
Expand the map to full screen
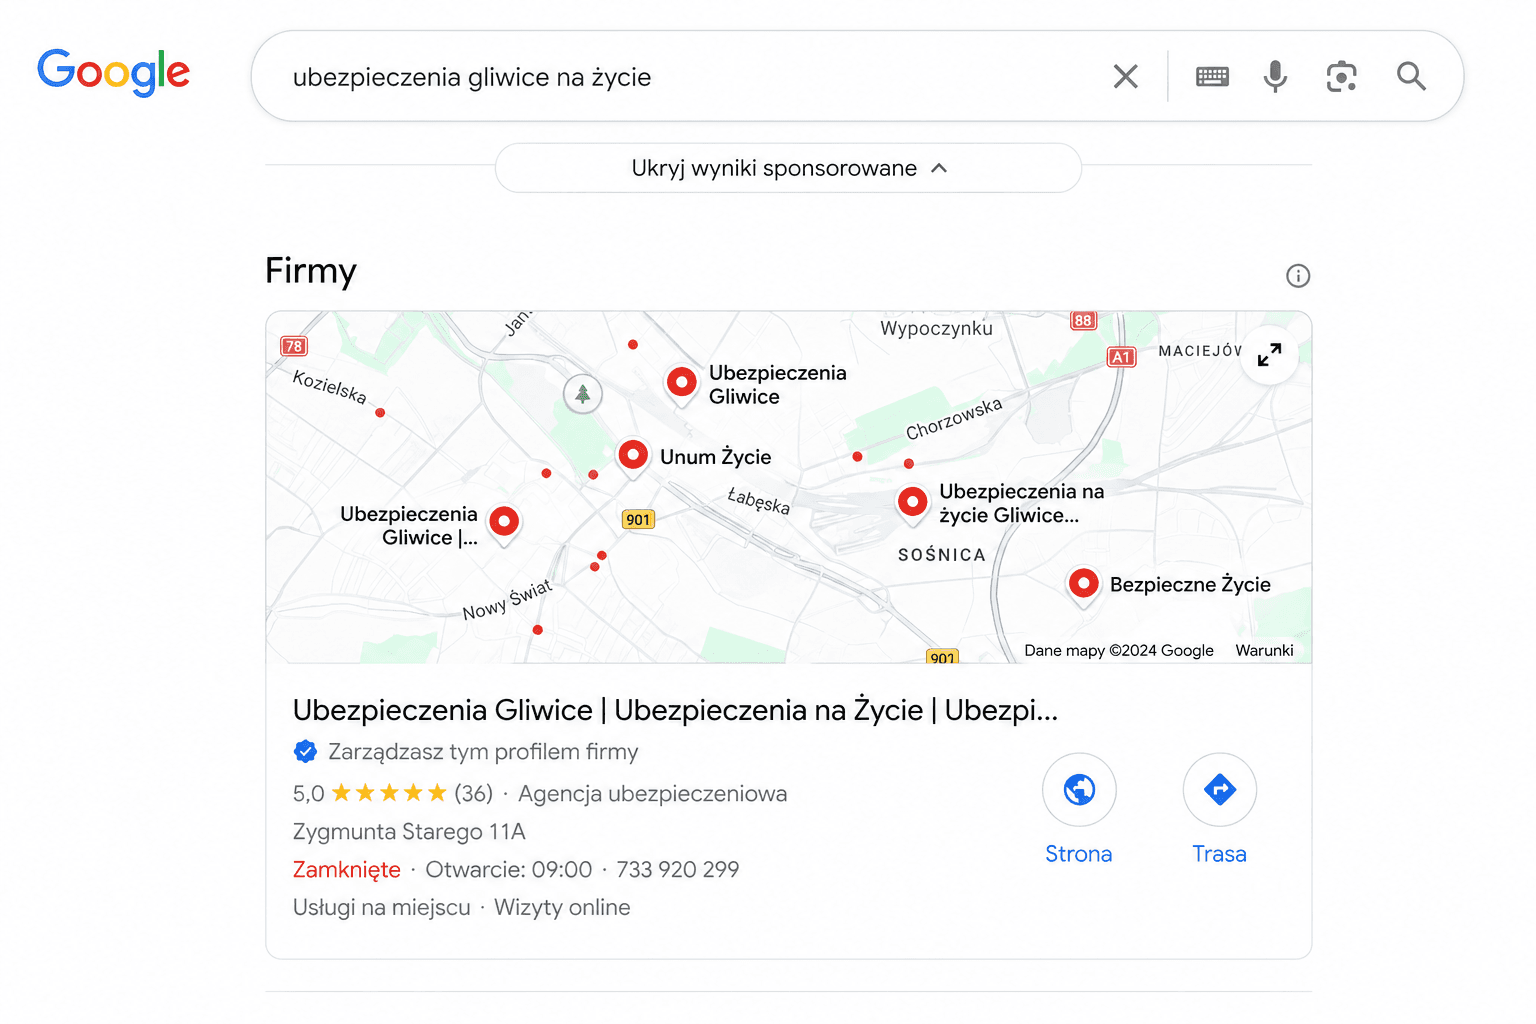[1269, 355]
